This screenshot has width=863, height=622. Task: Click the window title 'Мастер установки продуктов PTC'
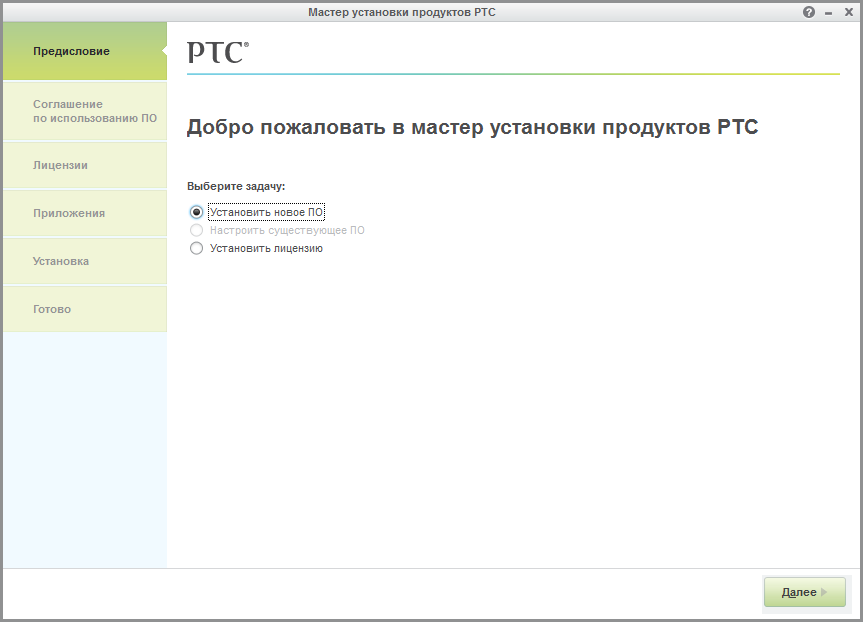(x=402, y=12)
